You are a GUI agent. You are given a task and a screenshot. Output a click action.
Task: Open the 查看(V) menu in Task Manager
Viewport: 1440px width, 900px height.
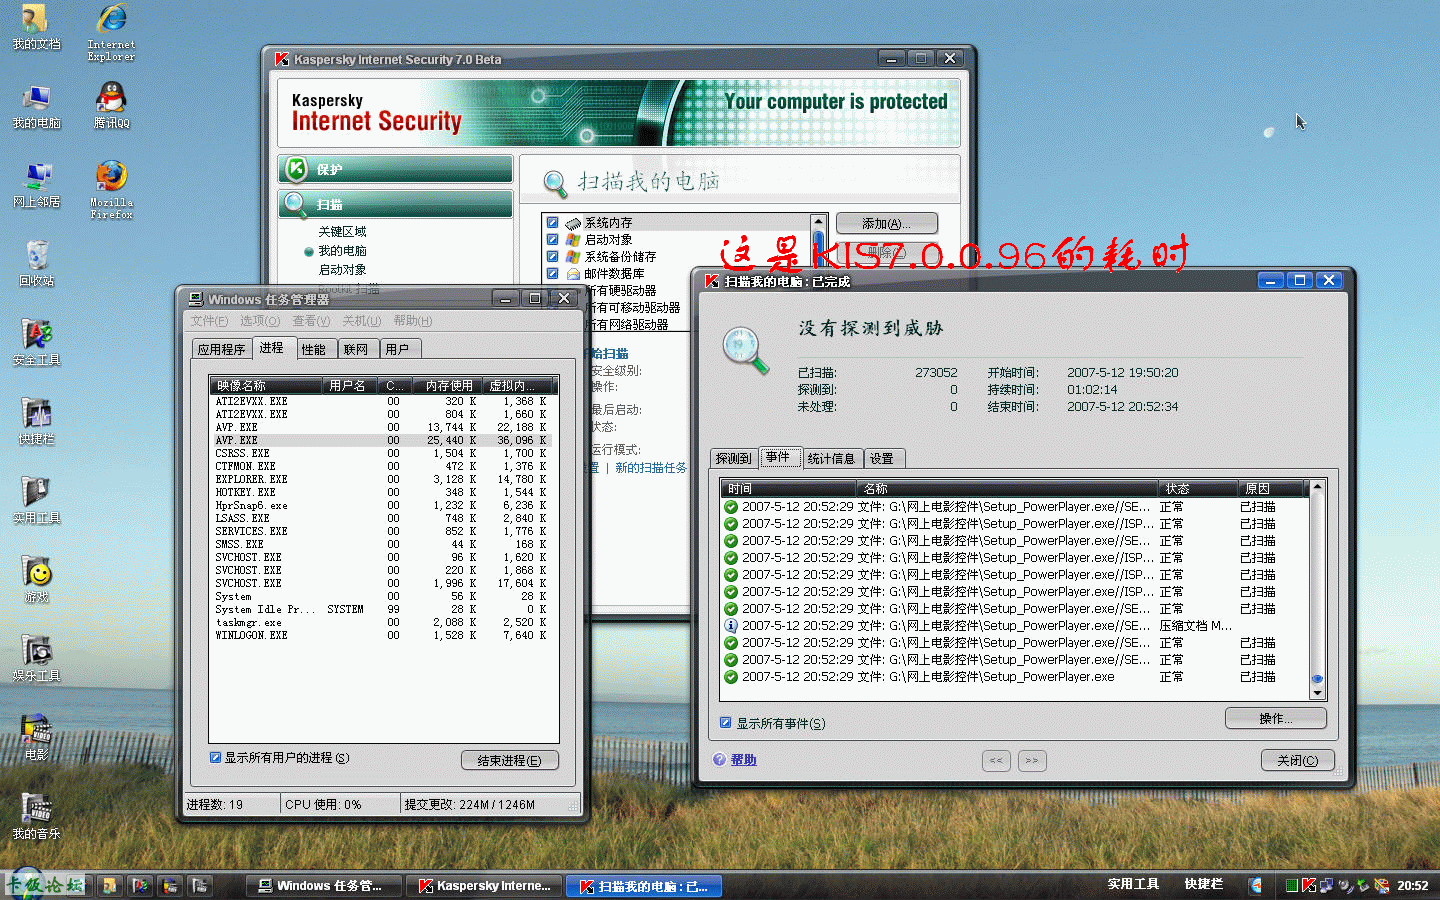[311, 321]
